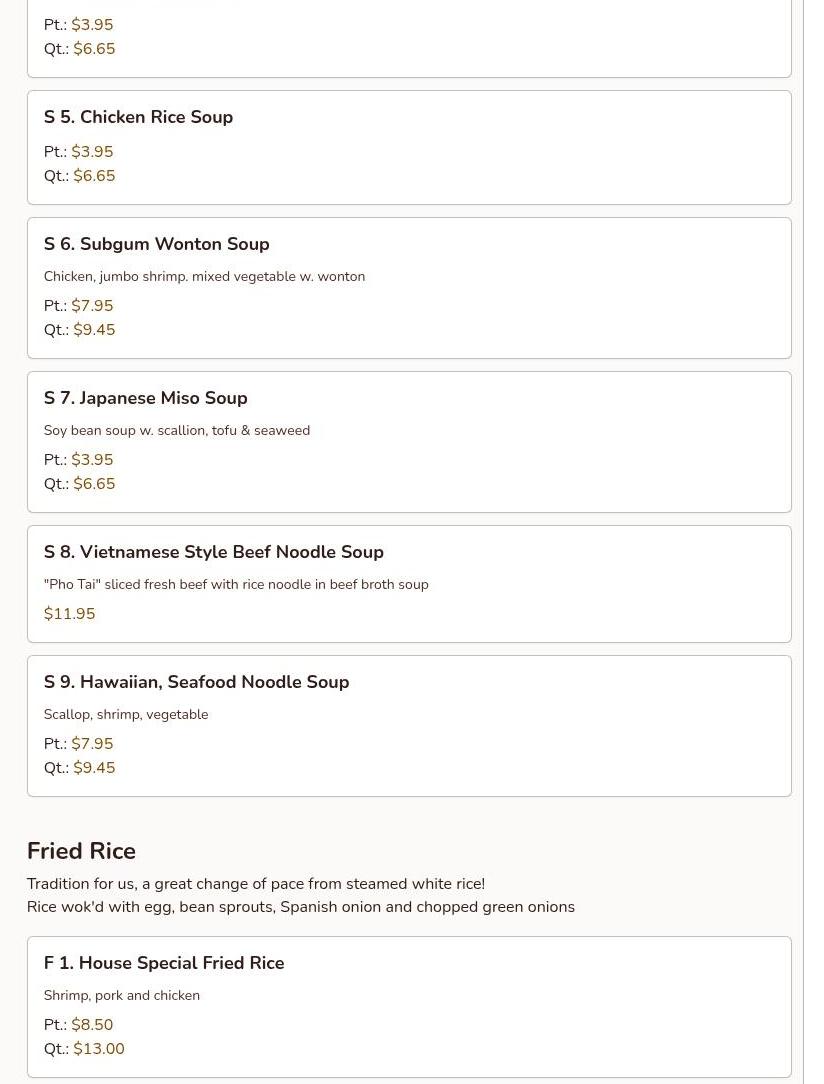
Task: Pick Hawaiian Seafood Noodle Soup Qt. $9.45
Action: (x=93, y=768)
